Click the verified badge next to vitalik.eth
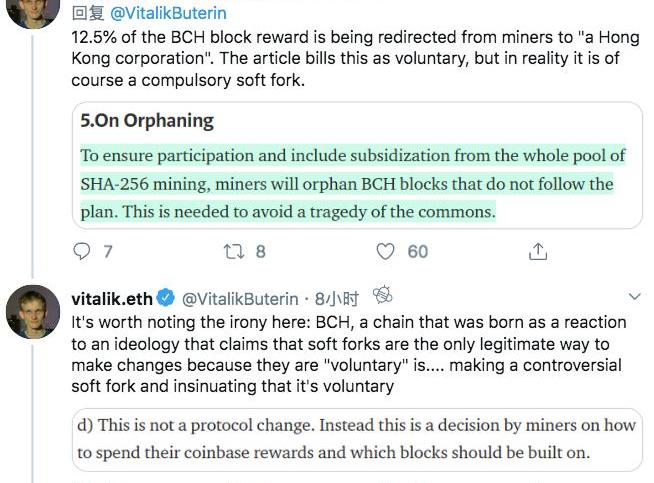Screen dimensions: 654x483 pos(165,299)
